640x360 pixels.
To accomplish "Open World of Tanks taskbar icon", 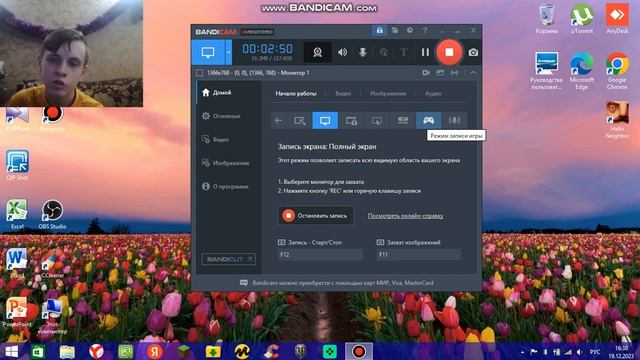I will [300, 351].
